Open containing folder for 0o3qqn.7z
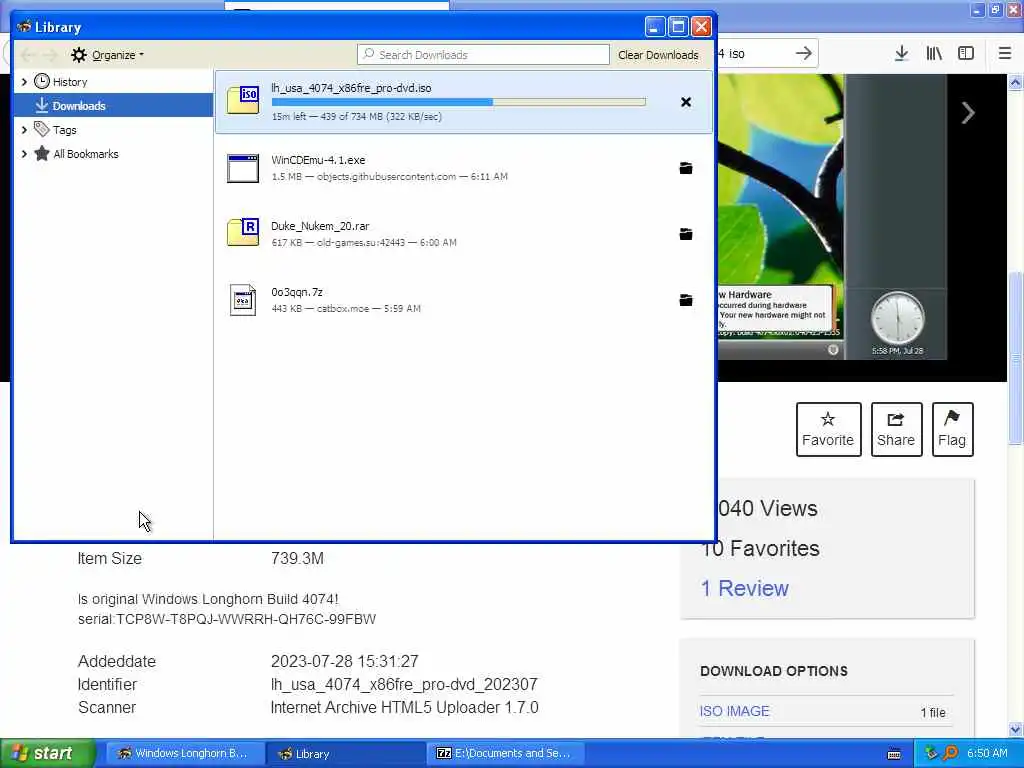The width and height of the screenshot is (1024, 768). coord(686,300)
